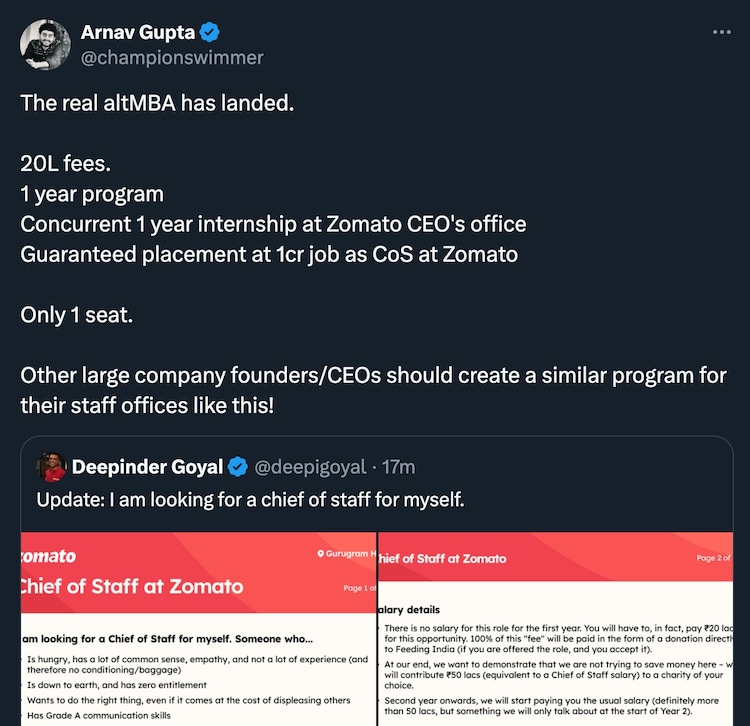Viewport: 750px width, 726px height.
Task: Click the Gurugram location pin icon
Action: 321,554
